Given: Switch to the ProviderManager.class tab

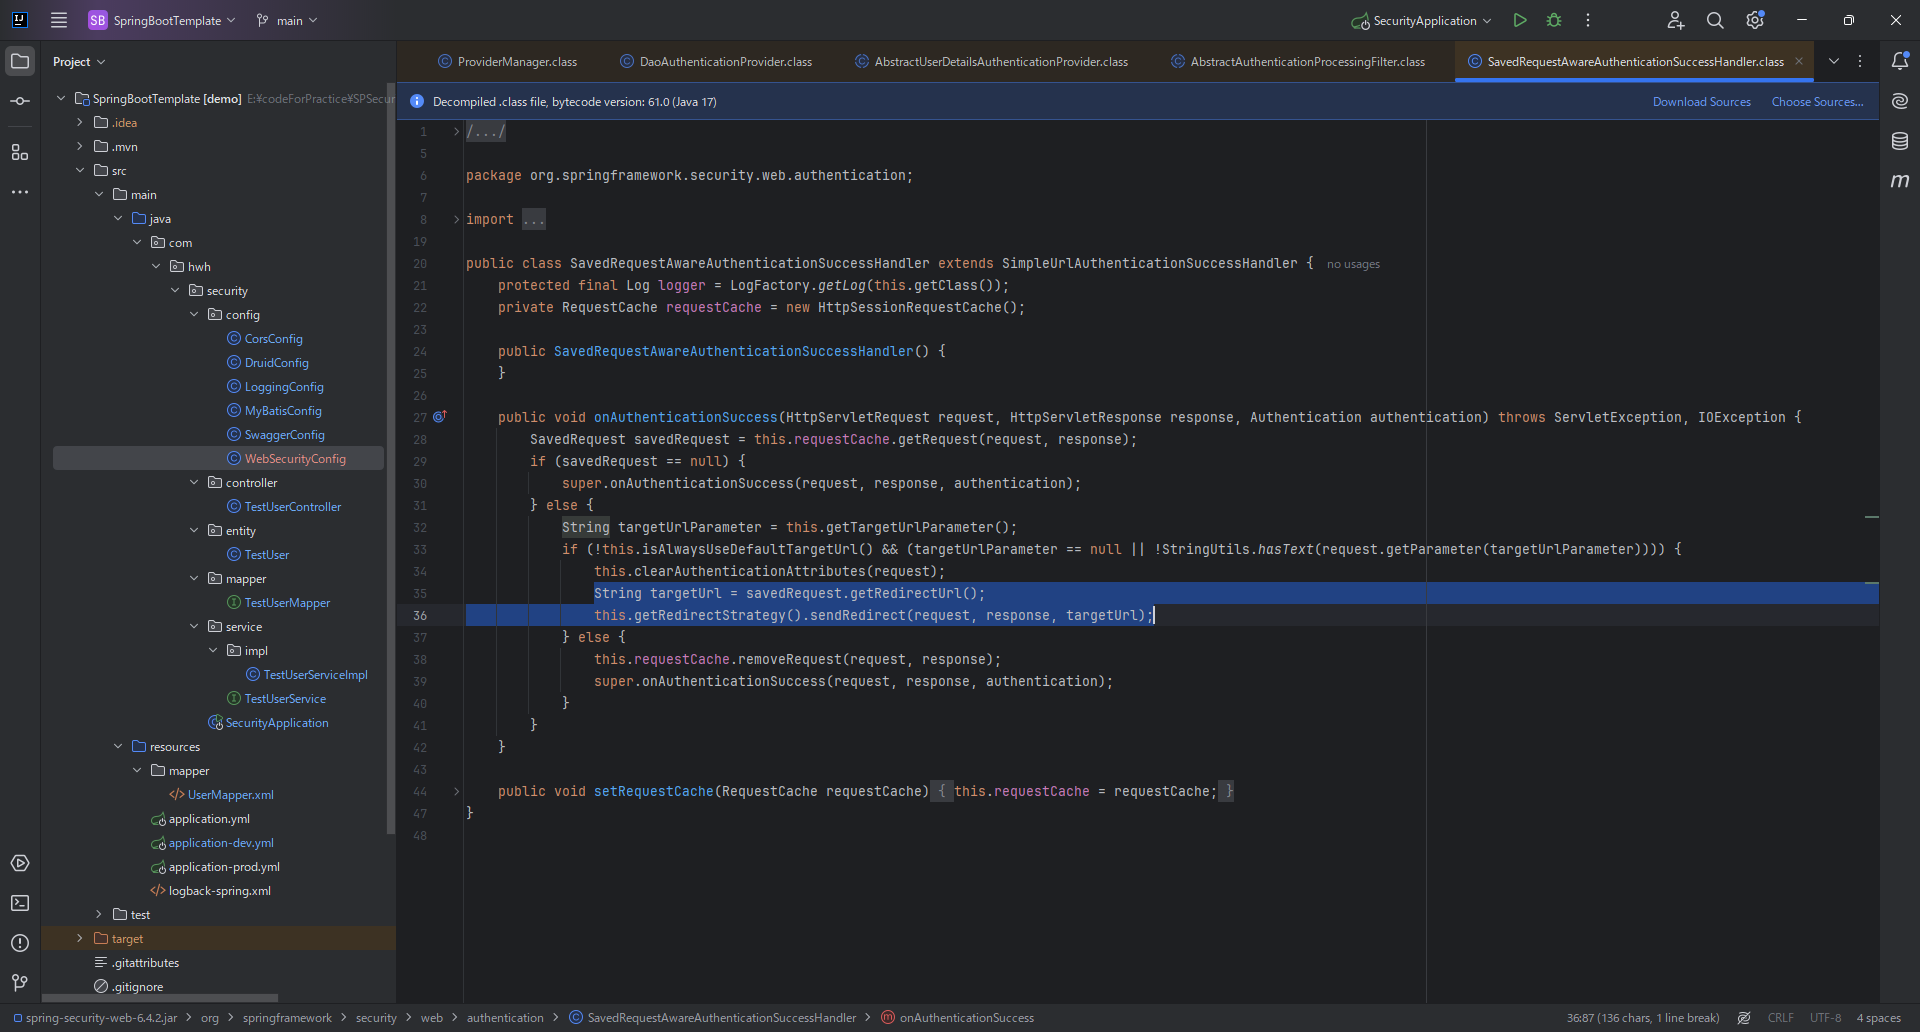Looking at the screenshot, I should click(x=508, y=62).
